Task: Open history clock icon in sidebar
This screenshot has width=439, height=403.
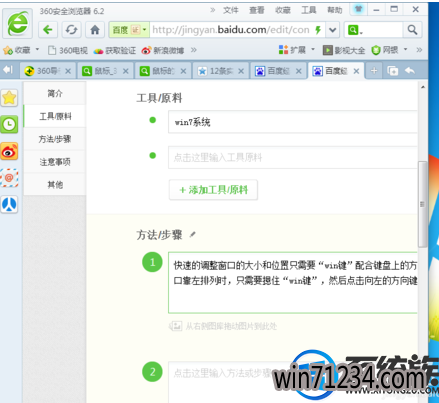Action: (9, 125)
